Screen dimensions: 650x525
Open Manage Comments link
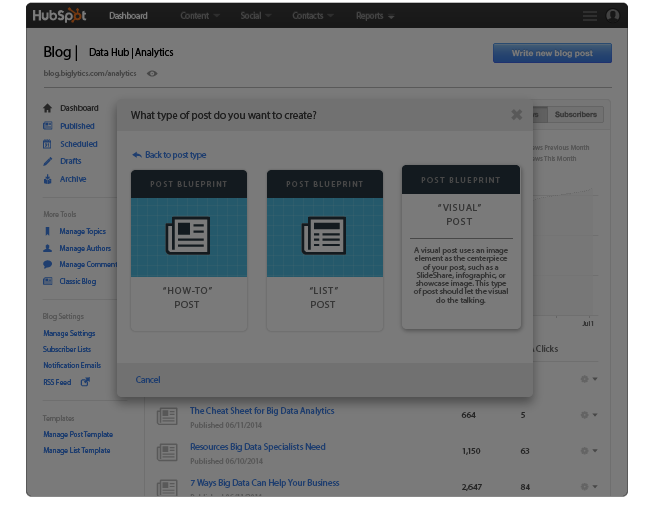point(88,264)
